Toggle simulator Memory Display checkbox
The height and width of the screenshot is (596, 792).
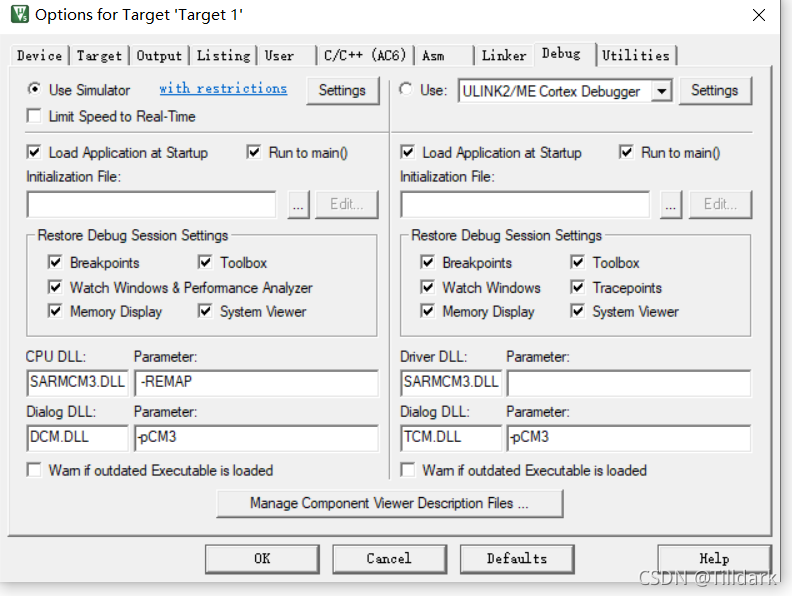click(55, 311)
